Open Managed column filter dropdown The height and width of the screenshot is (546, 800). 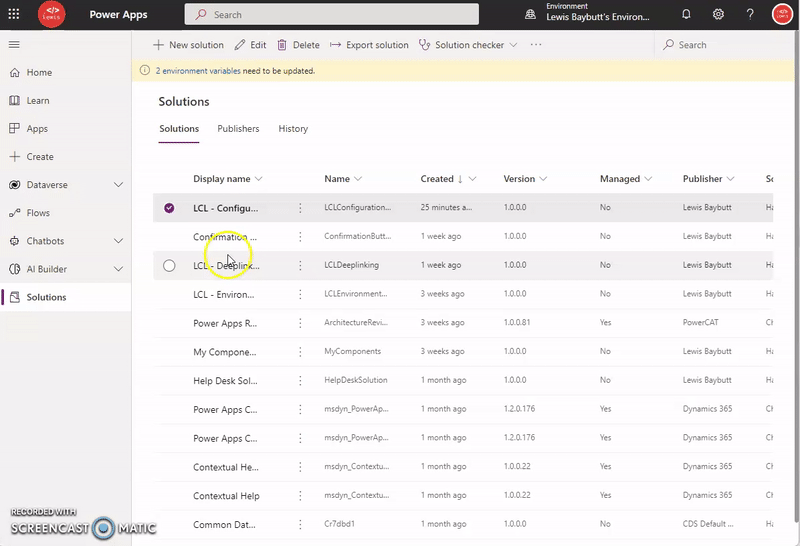648,179
